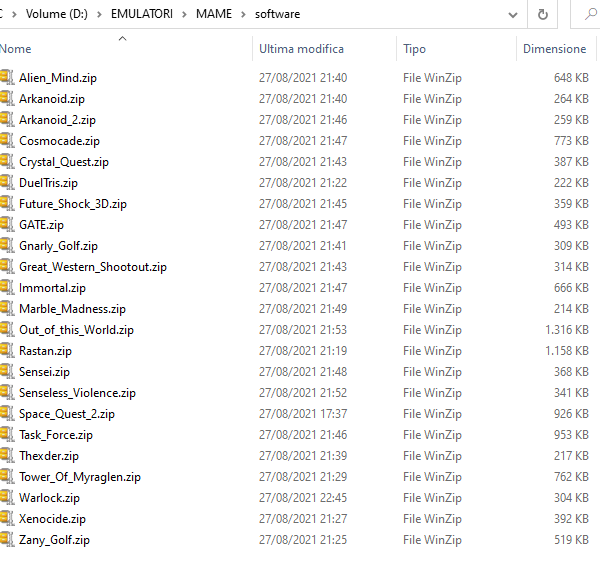Select the file name Space_Quest_2.zip
This screenshot has height=571, width=600.
click(x=67, y=414)
